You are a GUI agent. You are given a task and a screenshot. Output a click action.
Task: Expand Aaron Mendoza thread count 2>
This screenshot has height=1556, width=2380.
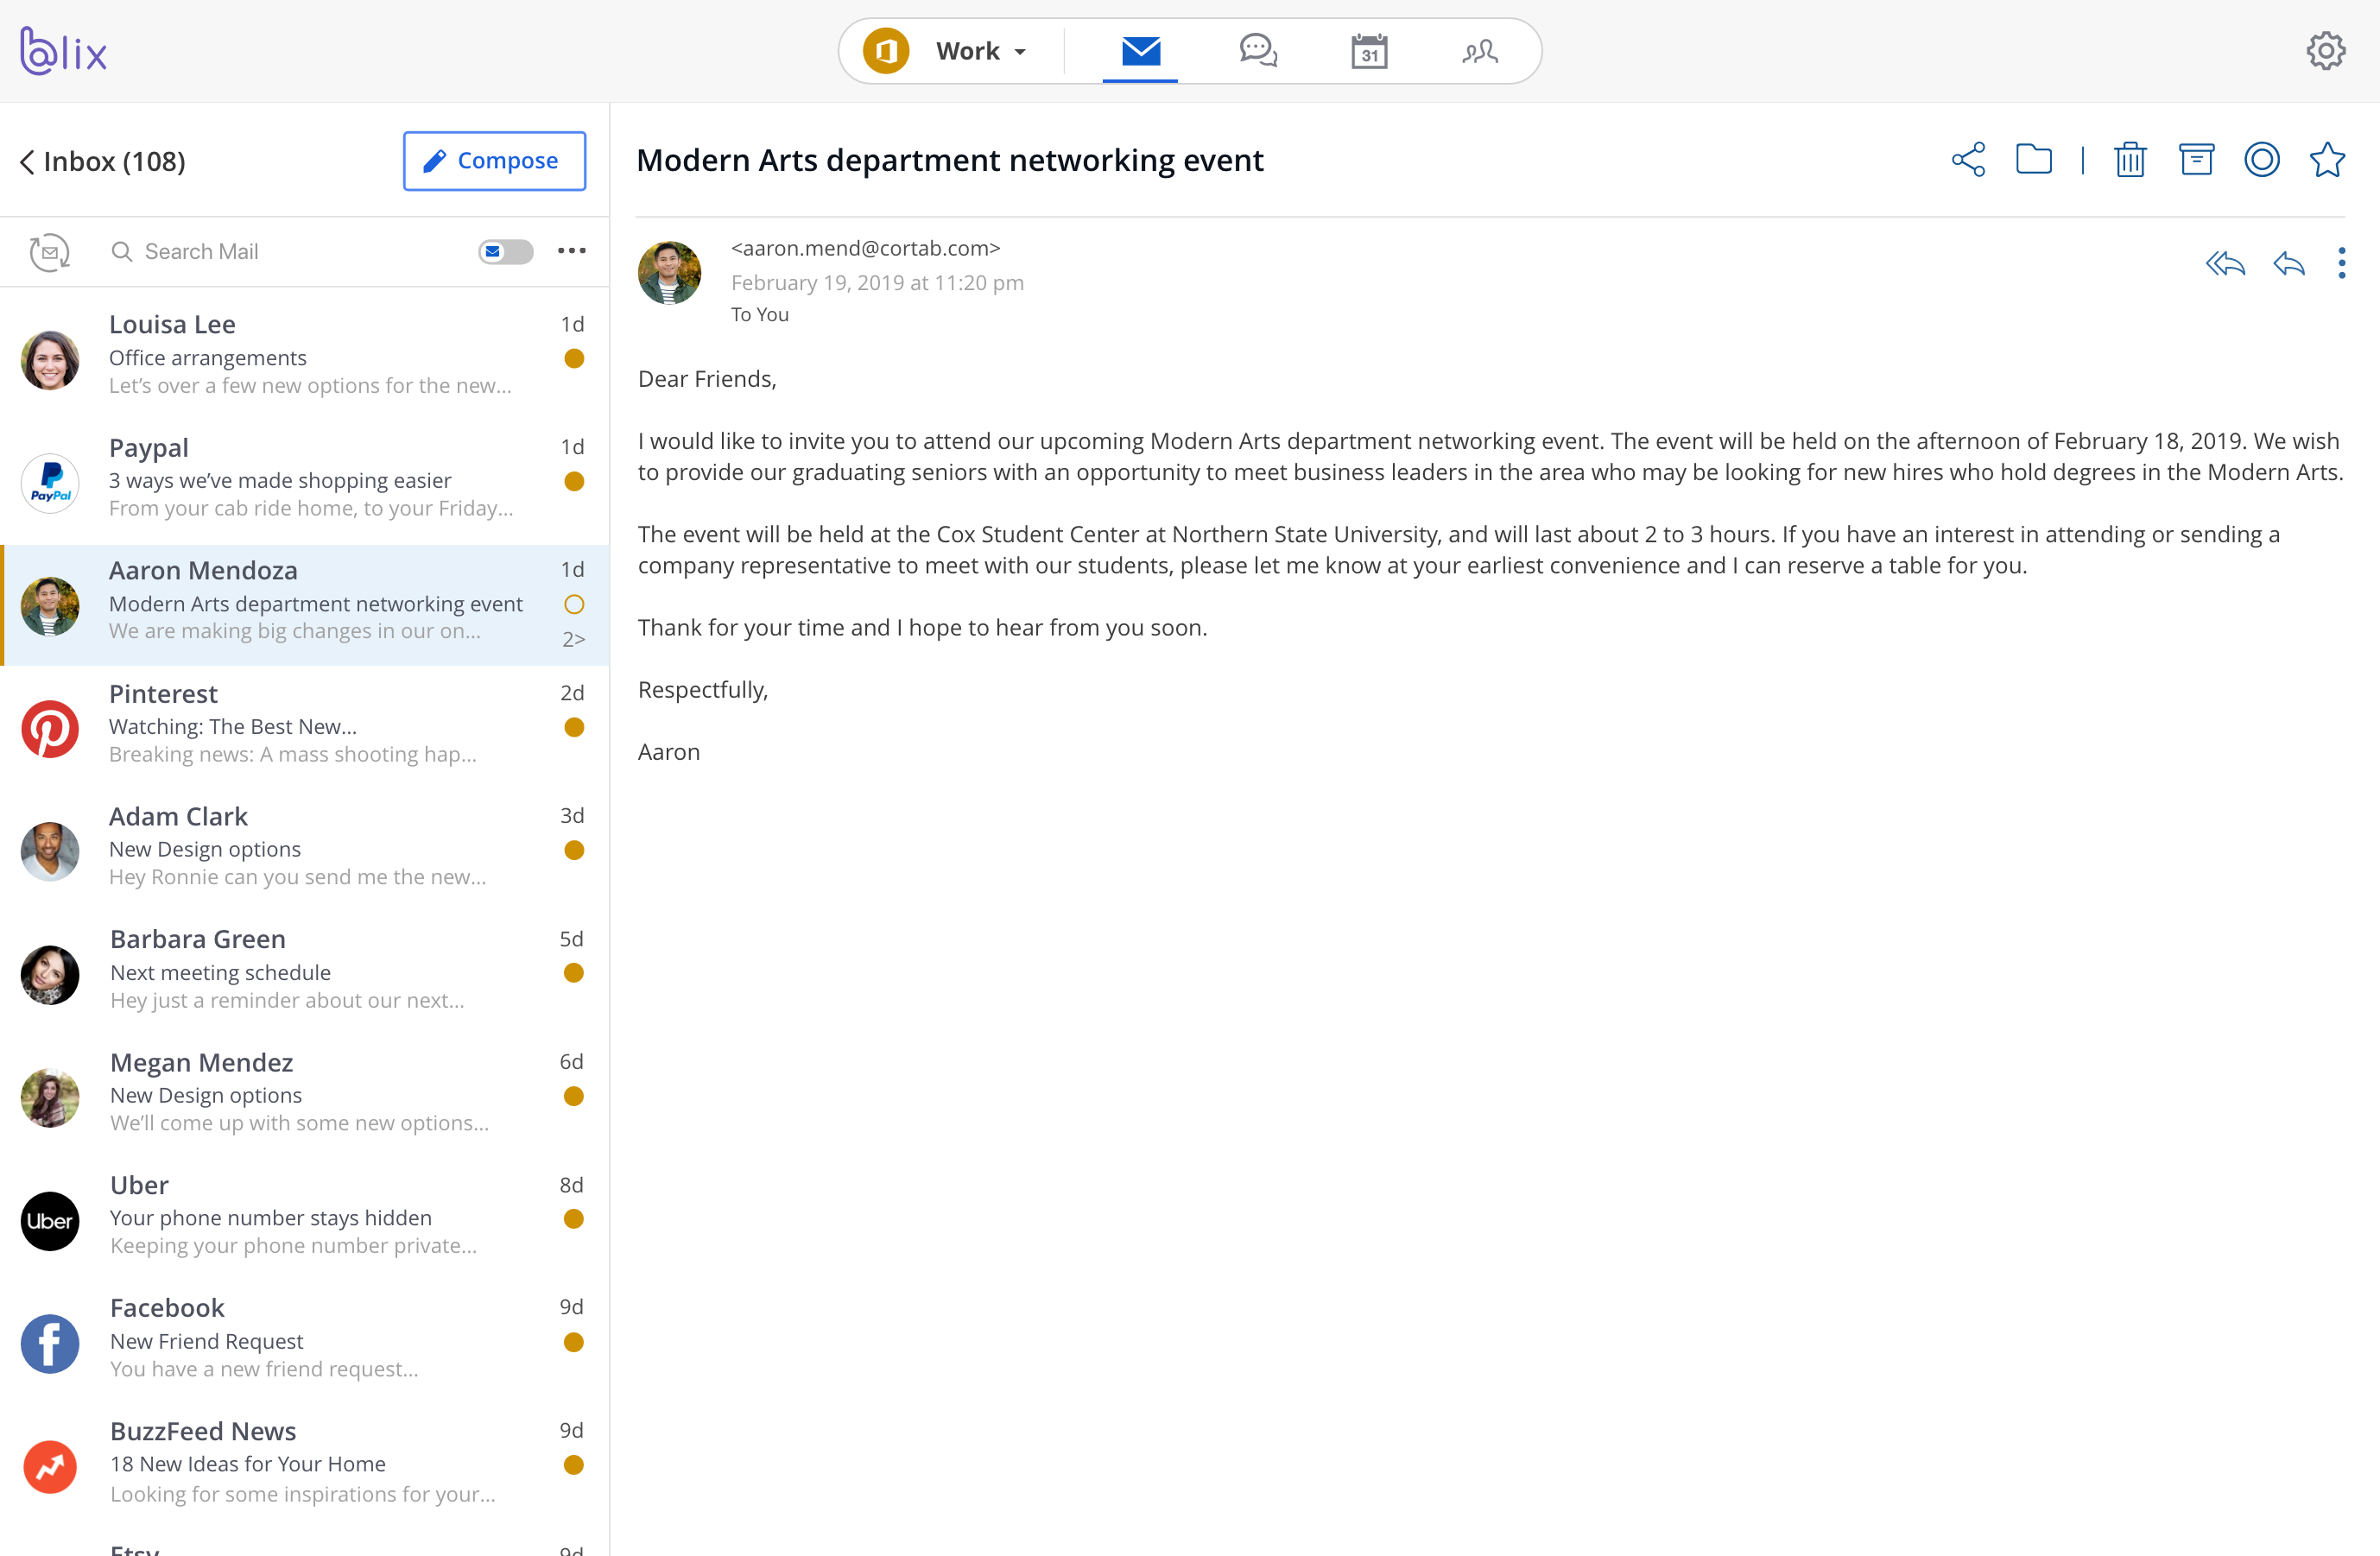(x=574, y=639)
